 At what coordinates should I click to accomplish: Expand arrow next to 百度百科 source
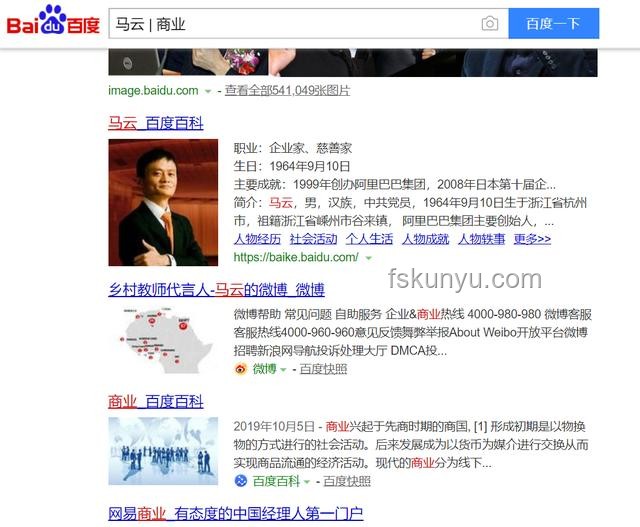click(307, 482)
